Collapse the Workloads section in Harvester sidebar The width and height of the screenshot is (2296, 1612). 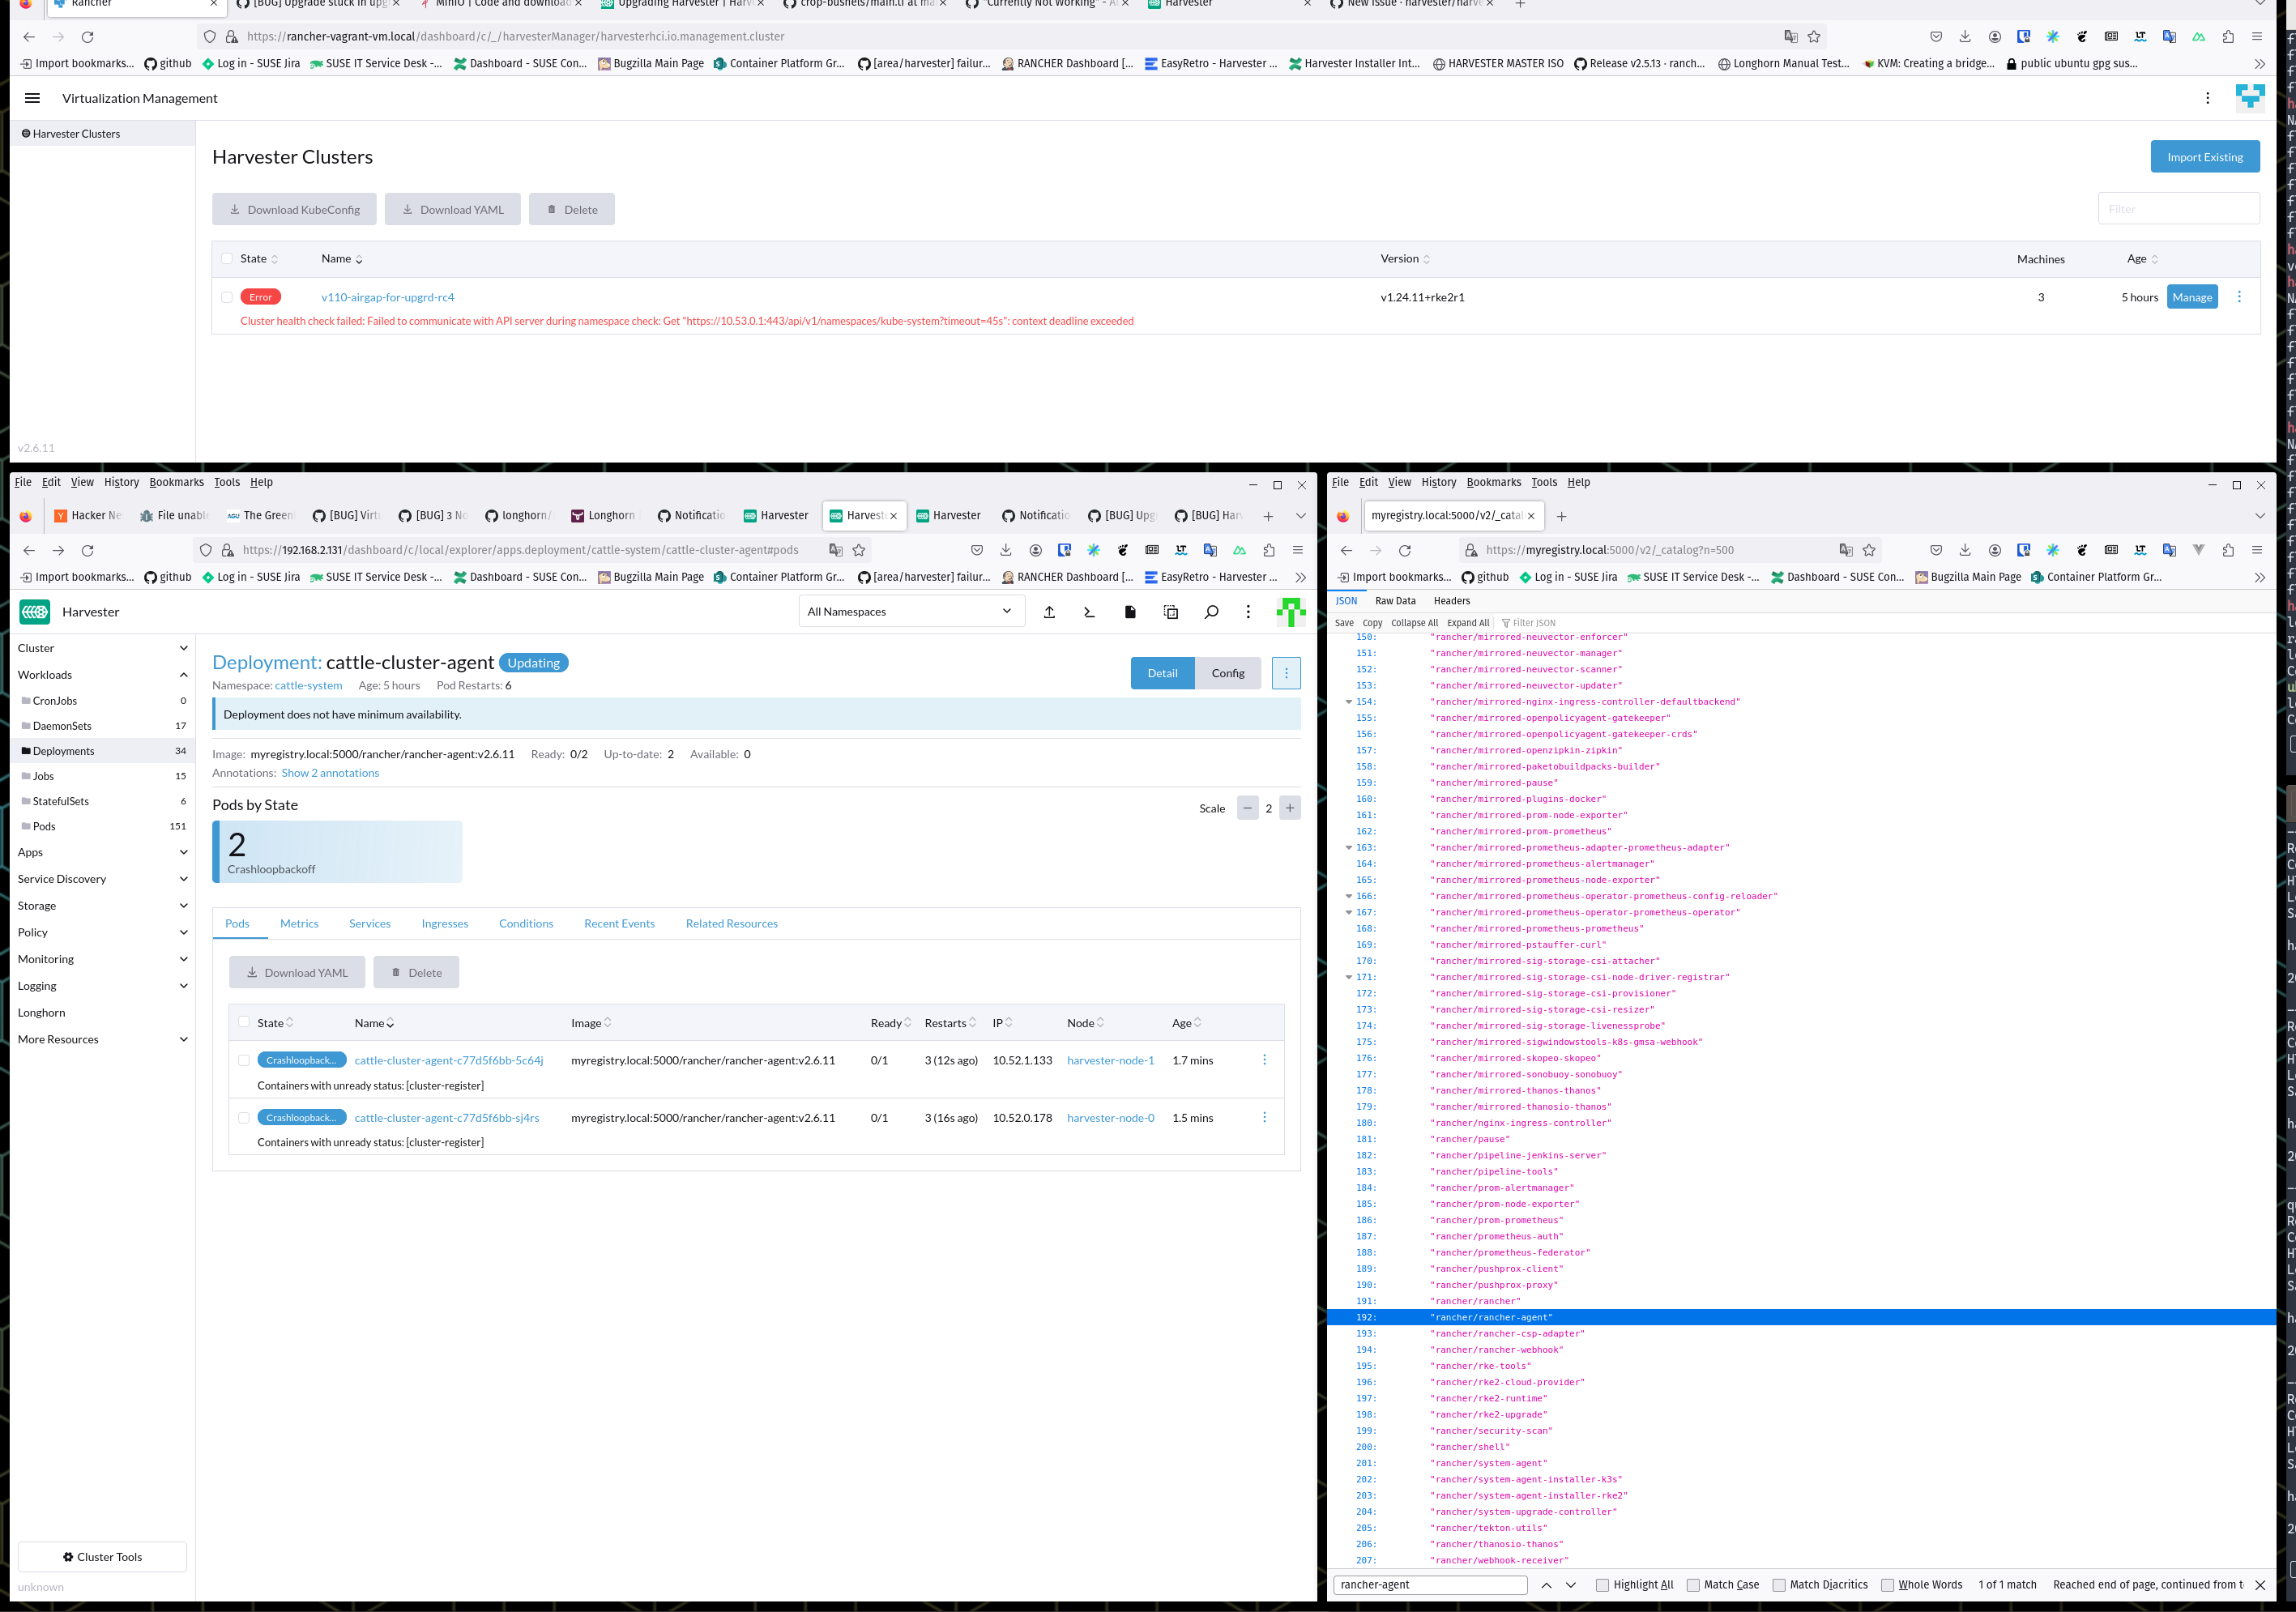point(183,674)
